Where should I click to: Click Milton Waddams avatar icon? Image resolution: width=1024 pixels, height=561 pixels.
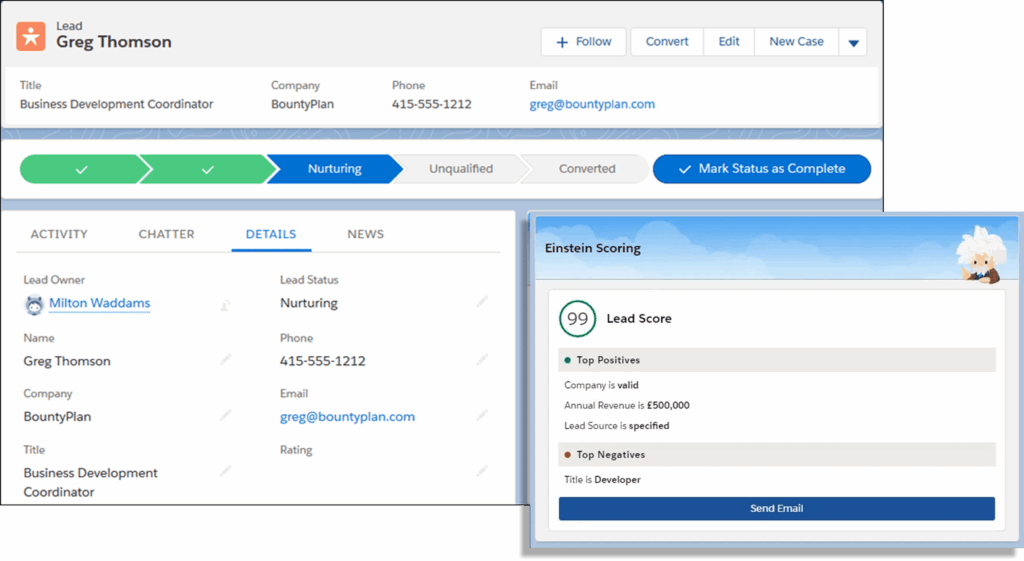coord(34,304)
